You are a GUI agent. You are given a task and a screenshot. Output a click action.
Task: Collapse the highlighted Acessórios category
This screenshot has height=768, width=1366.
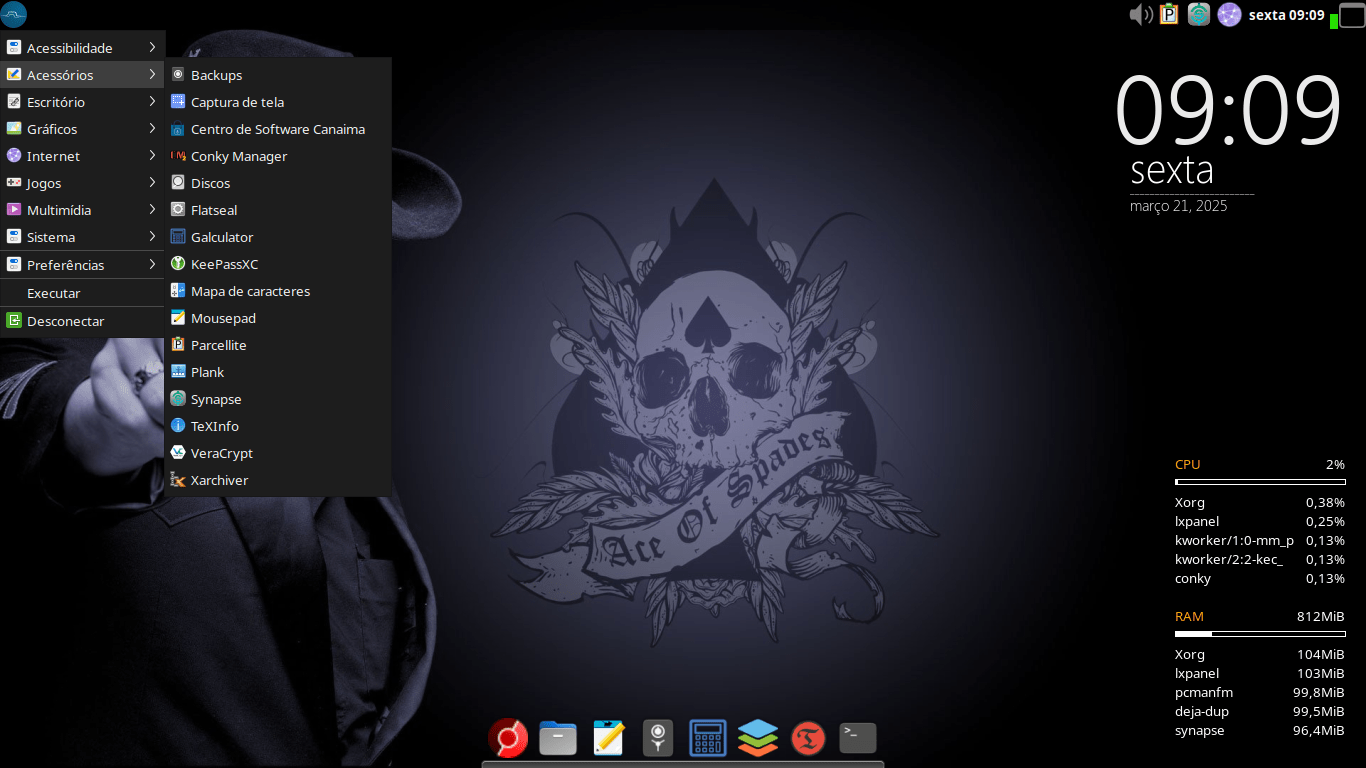click(82, 75)
